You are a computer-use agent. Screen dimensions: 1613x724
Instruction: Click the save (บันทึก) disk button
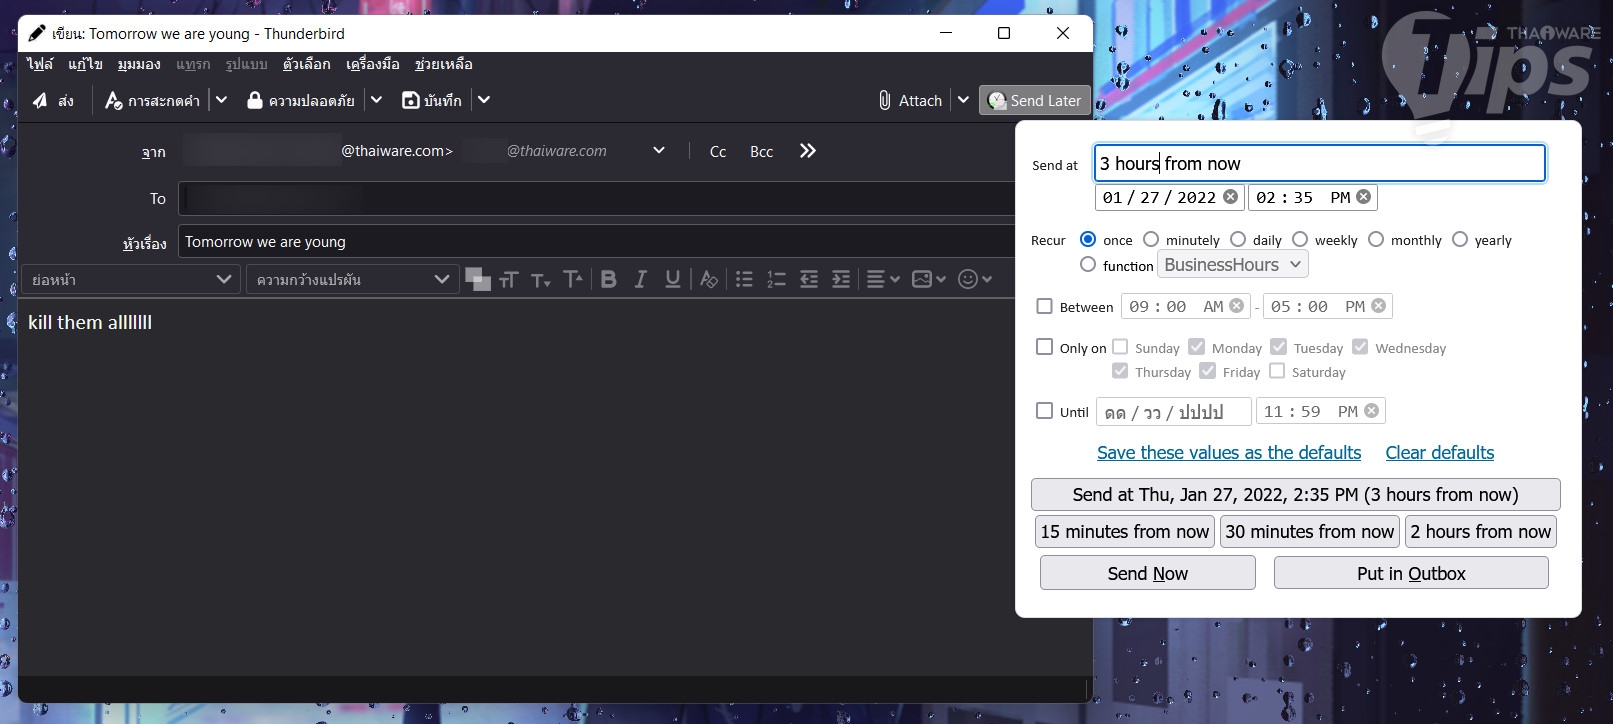click(432, 100)
